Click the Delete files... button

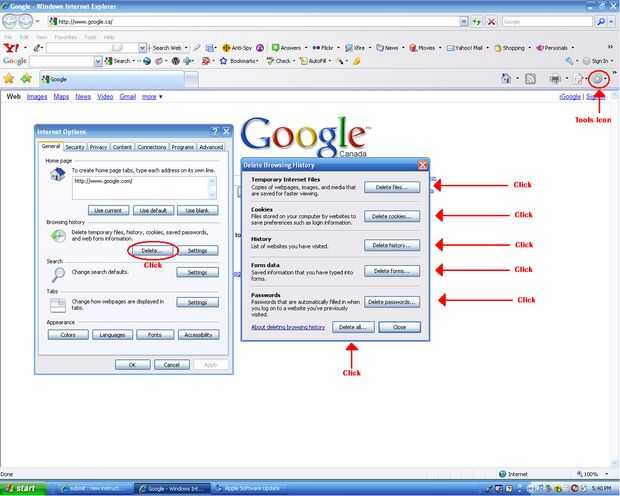click(391, 187)
